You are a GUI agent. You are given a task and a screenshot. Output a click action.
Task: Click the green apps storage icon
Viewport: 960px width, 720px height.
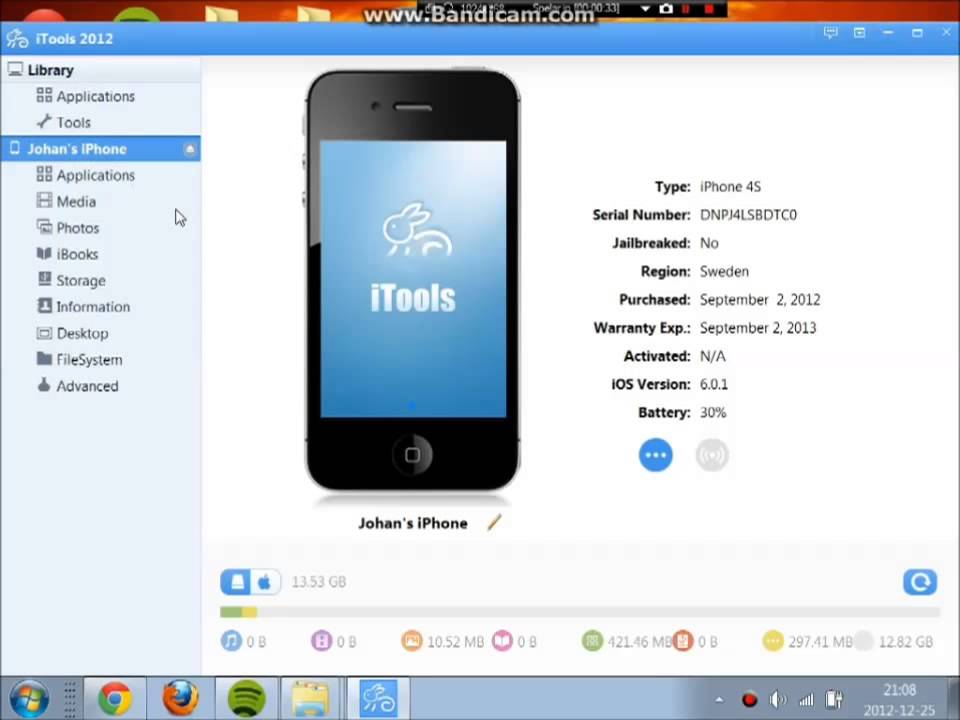click(592, 641)
